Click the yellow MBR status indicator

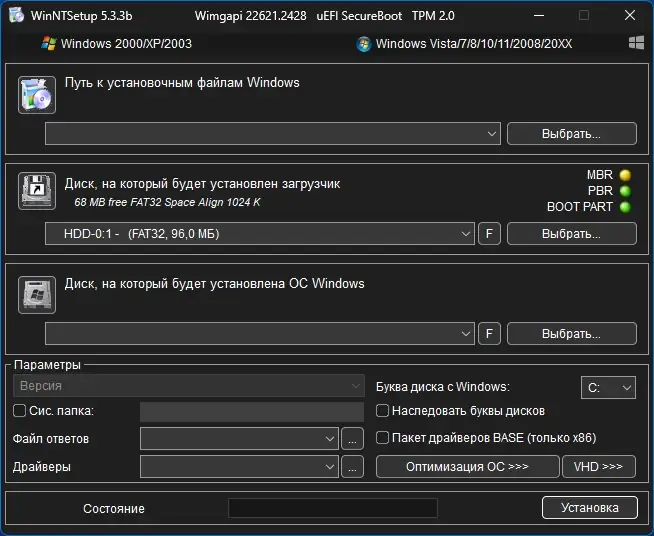pos(625,175)
